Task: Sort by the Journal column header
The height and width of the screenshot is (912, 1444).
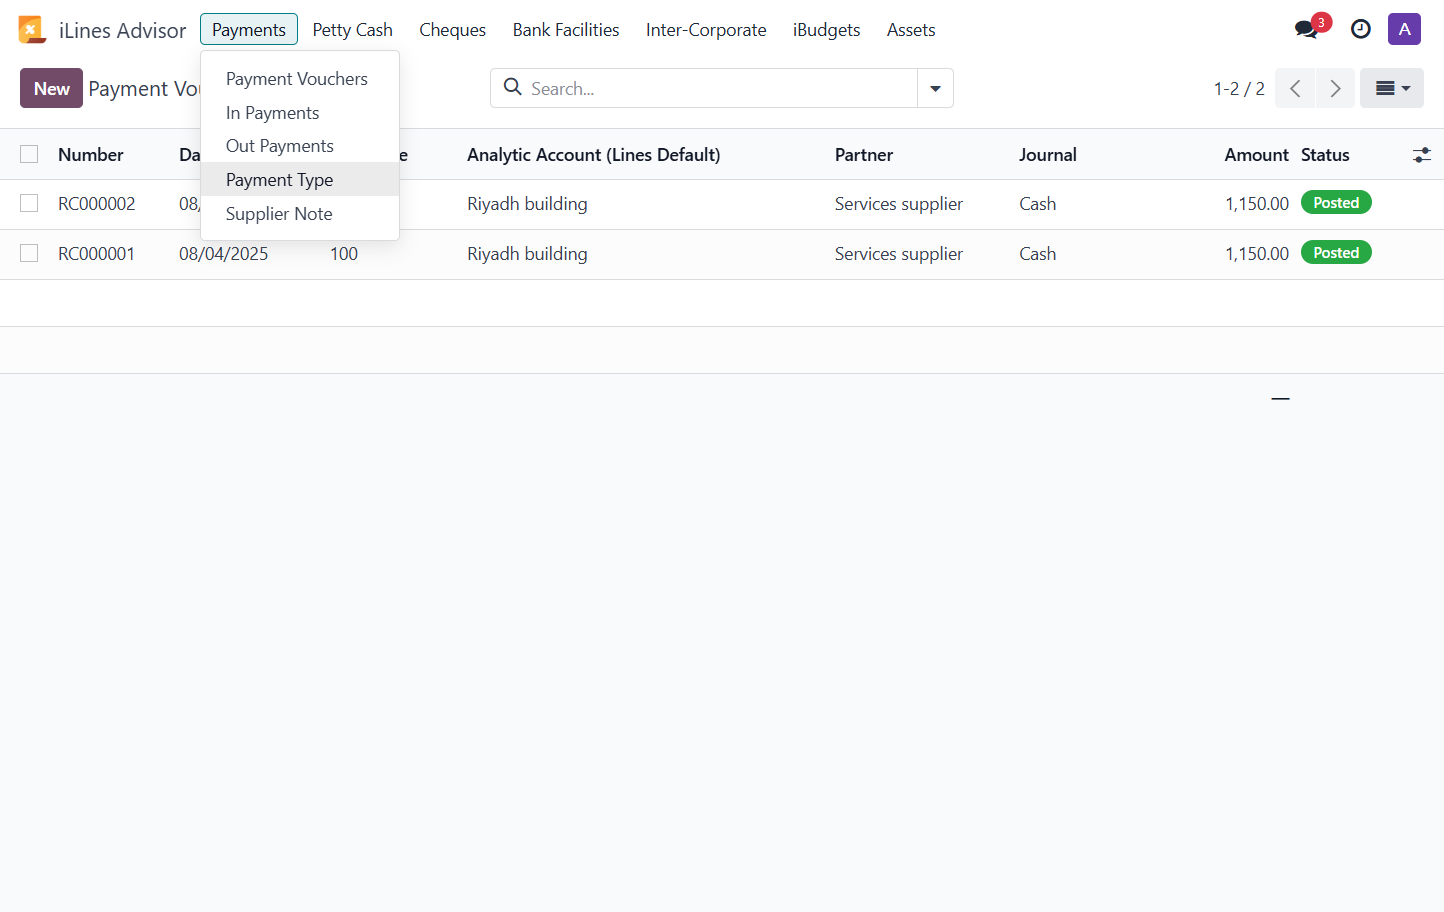Action: click(x=1048, y=155)
